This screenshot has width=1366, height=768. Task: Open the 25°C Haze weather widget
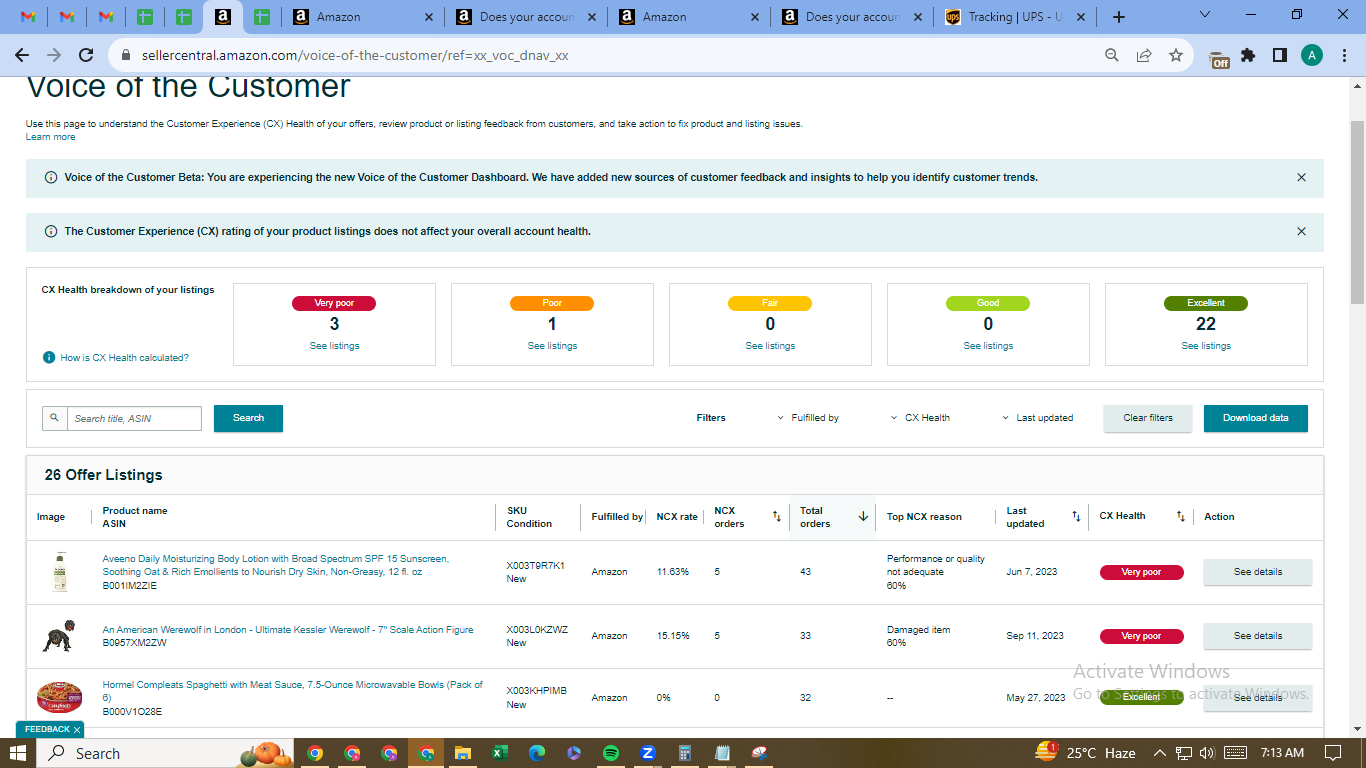(1086, 753)
